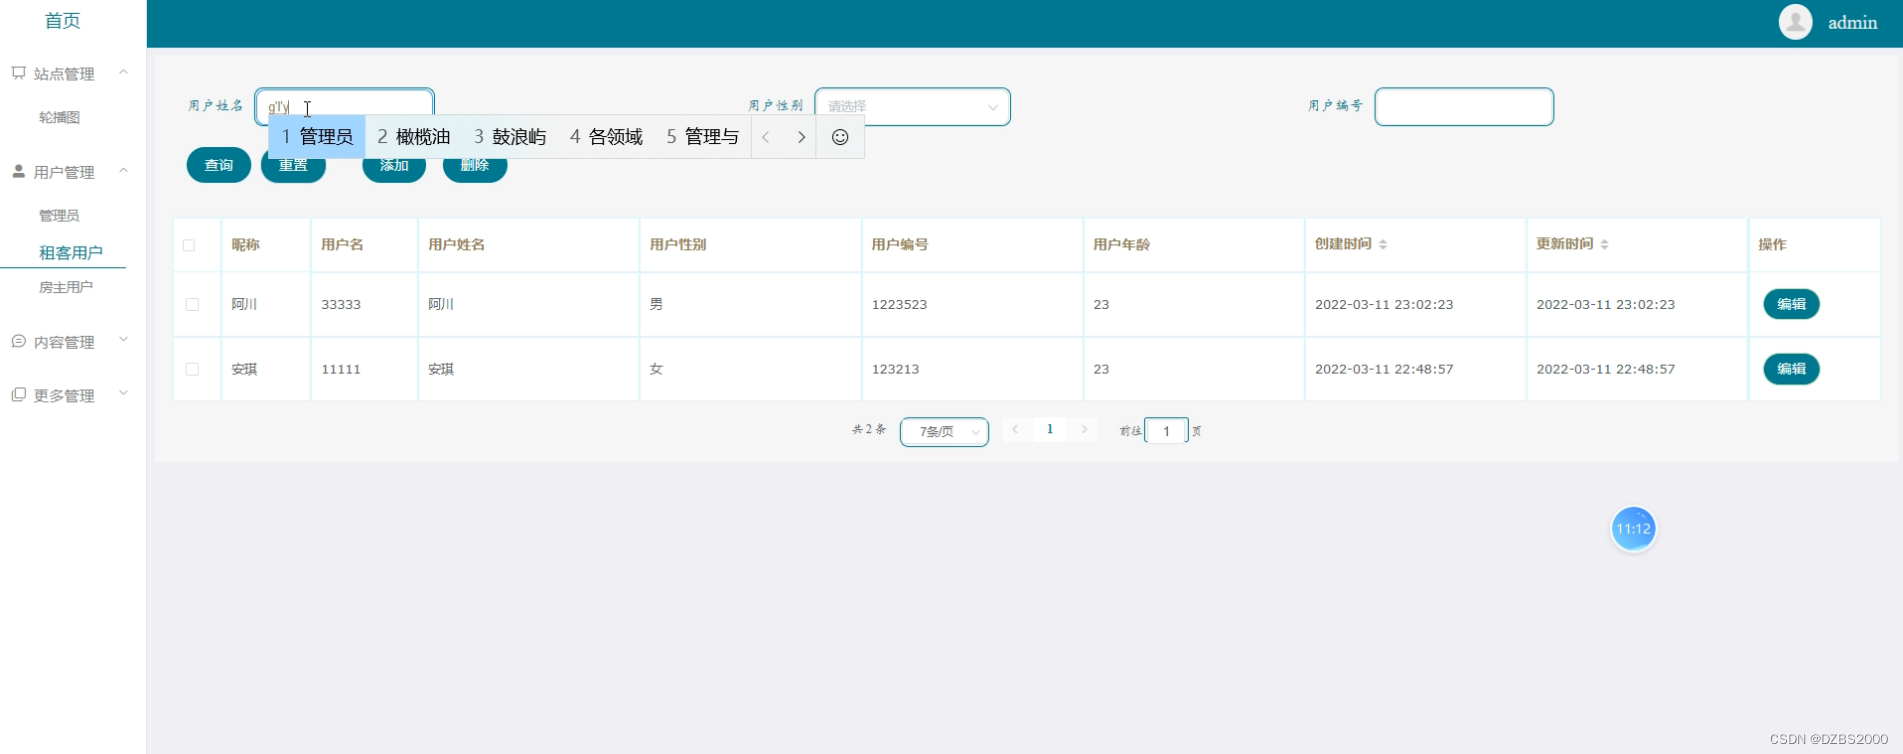
Task: Click the 更多管理 copy icon
Action: [18, 394]
